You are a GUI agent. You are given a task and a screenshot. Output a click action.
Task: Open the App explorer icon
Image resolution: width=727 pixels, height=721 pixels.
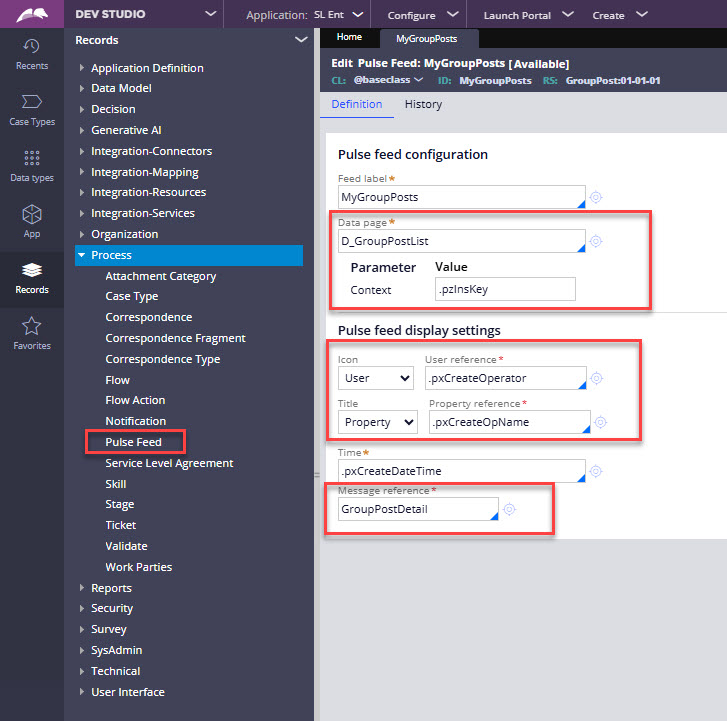pos(32,220)
